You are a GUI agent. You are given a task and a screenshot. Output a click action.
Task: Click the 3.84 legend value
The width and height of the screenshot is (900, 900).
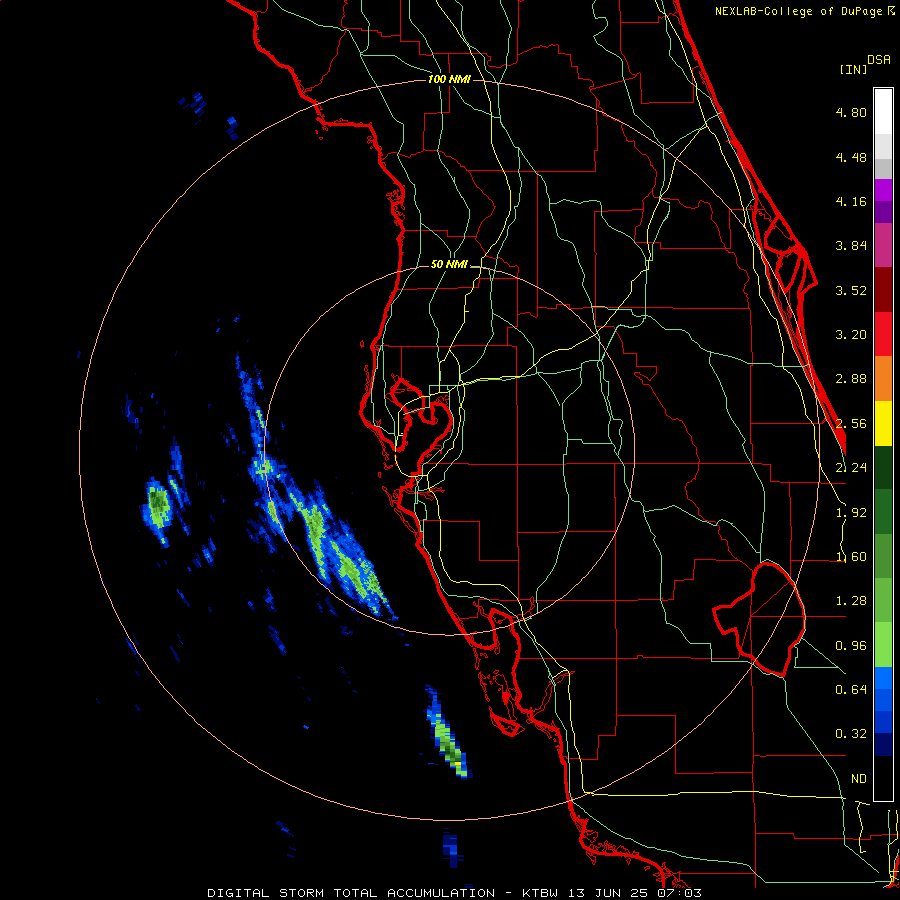(x=851, y=246)
